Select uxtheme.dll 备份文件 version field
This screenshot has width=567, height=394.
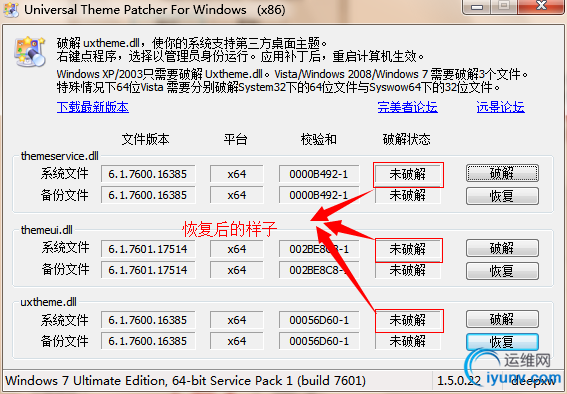(x=148, y=341)
